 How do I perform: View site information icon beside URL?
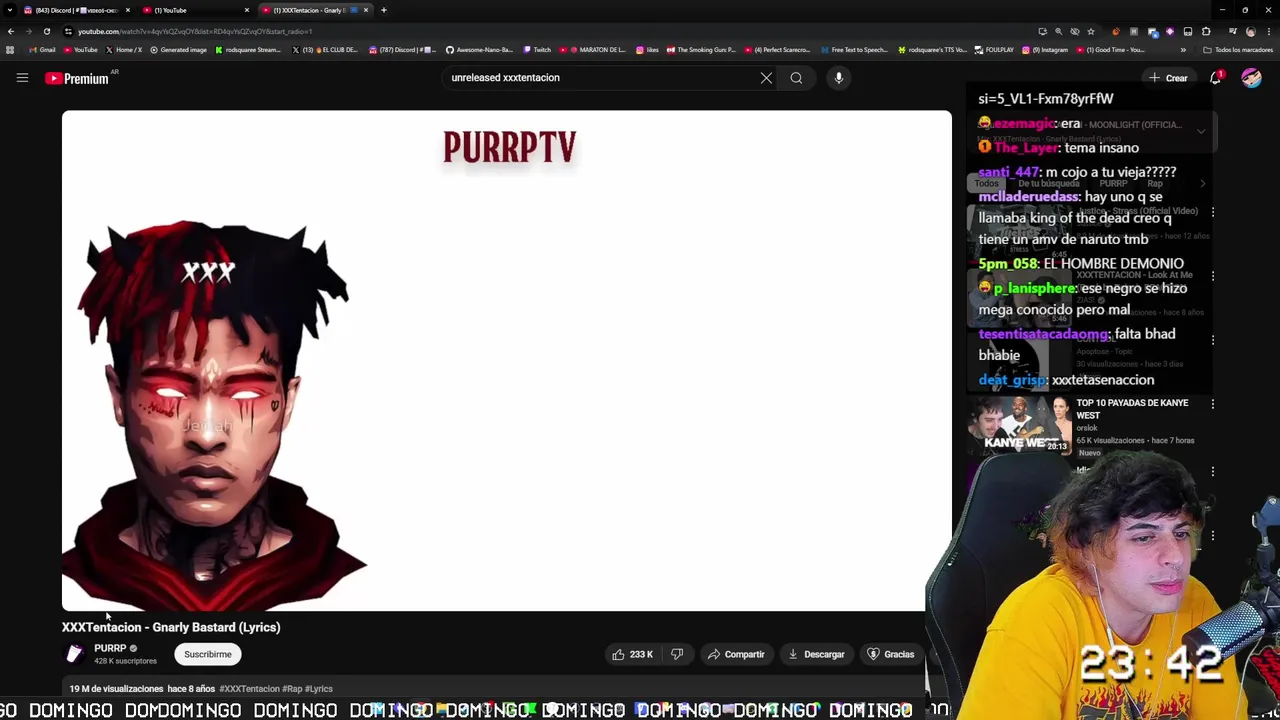(x=68, y=31)
